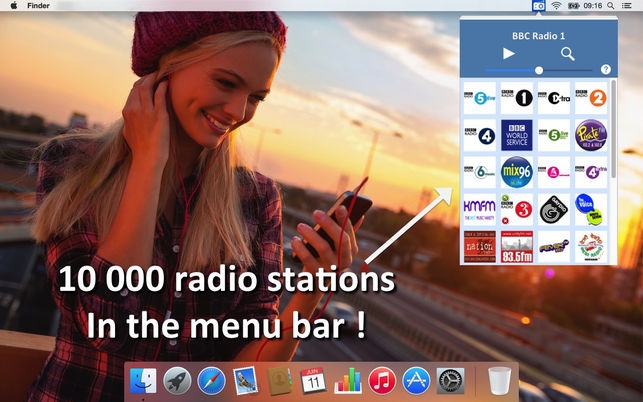Open the Apple menu

pyautogui.click(x=14, y=5)
